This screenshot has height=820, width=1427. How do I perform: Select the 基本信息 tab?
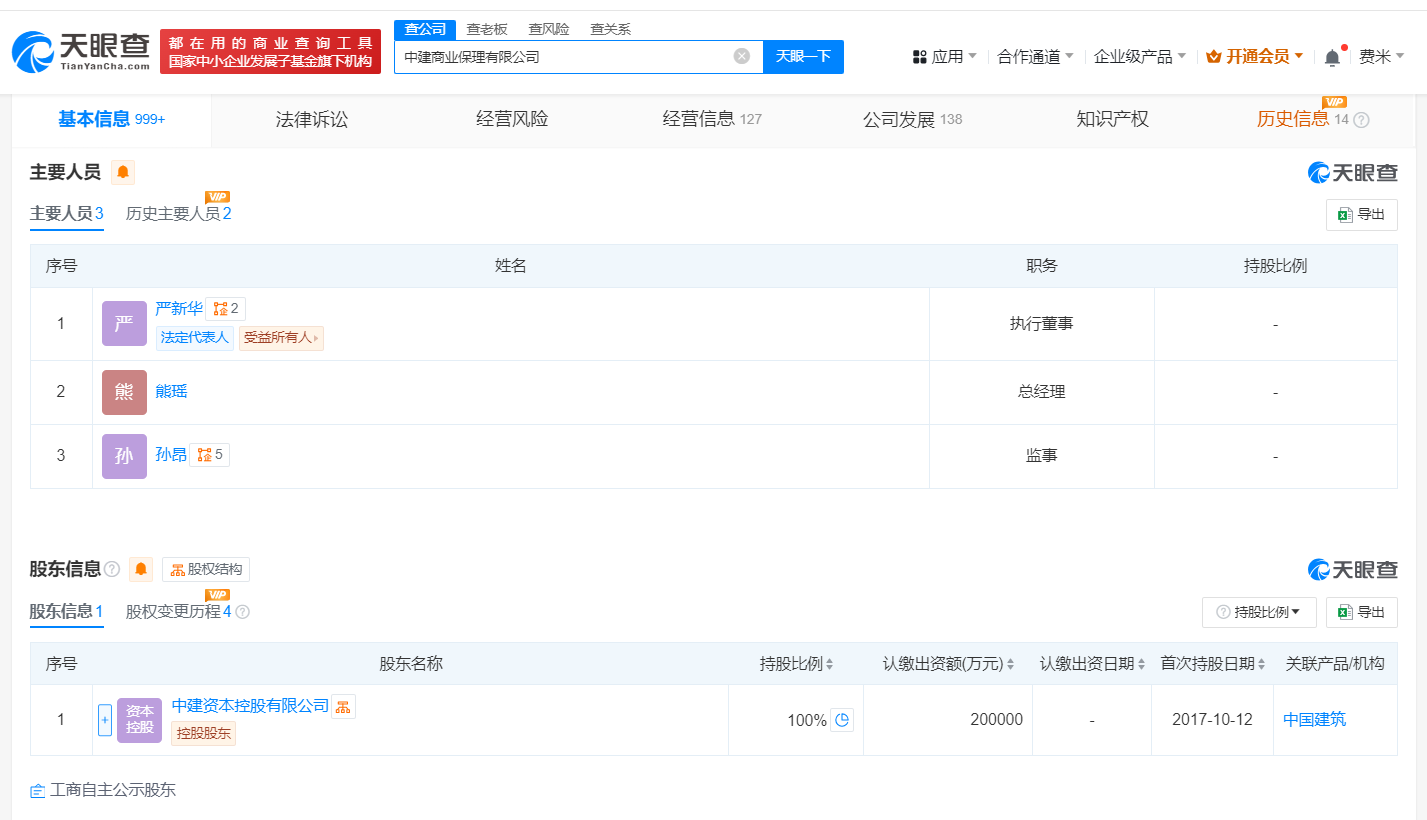point(112,120)
